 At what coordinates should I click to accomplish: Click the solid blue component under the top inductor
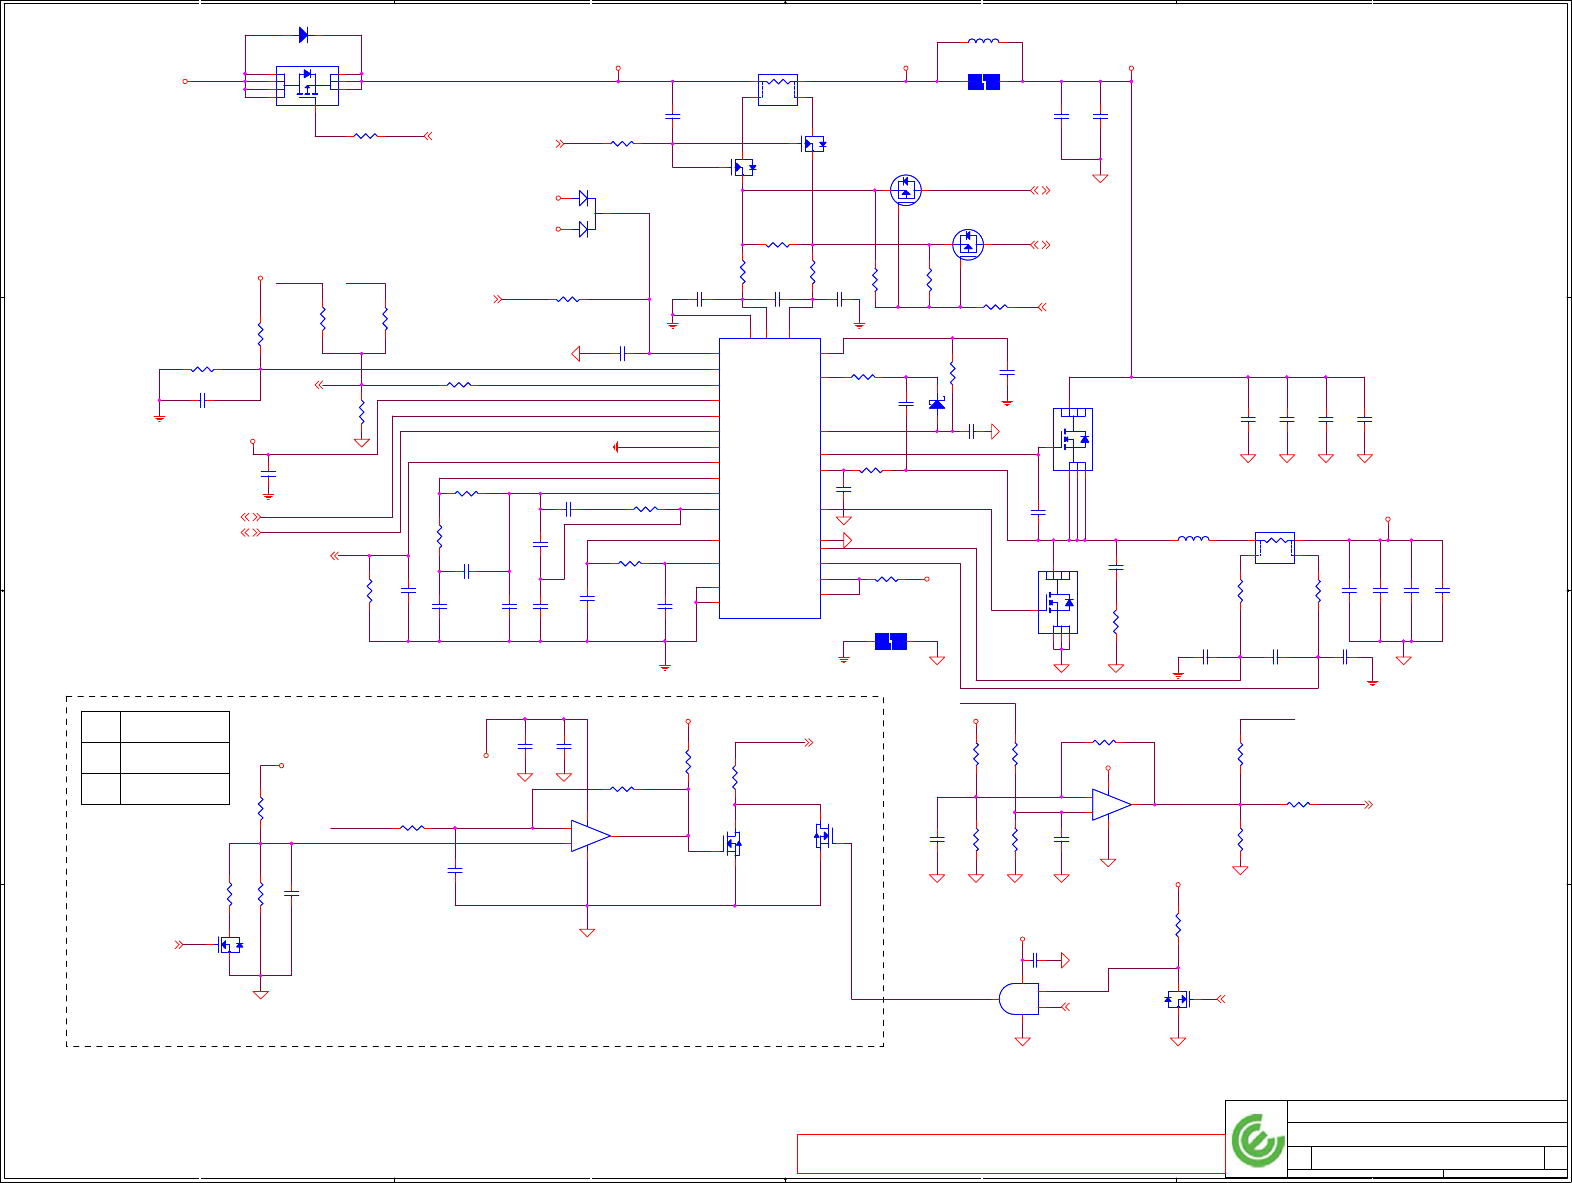point(984,82)
